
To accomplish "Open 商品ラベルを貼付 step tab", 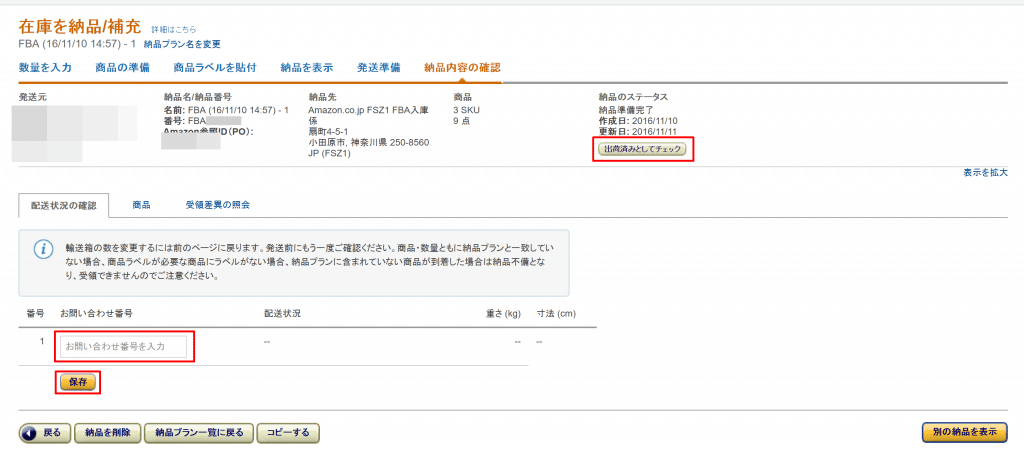I will 215,67.
